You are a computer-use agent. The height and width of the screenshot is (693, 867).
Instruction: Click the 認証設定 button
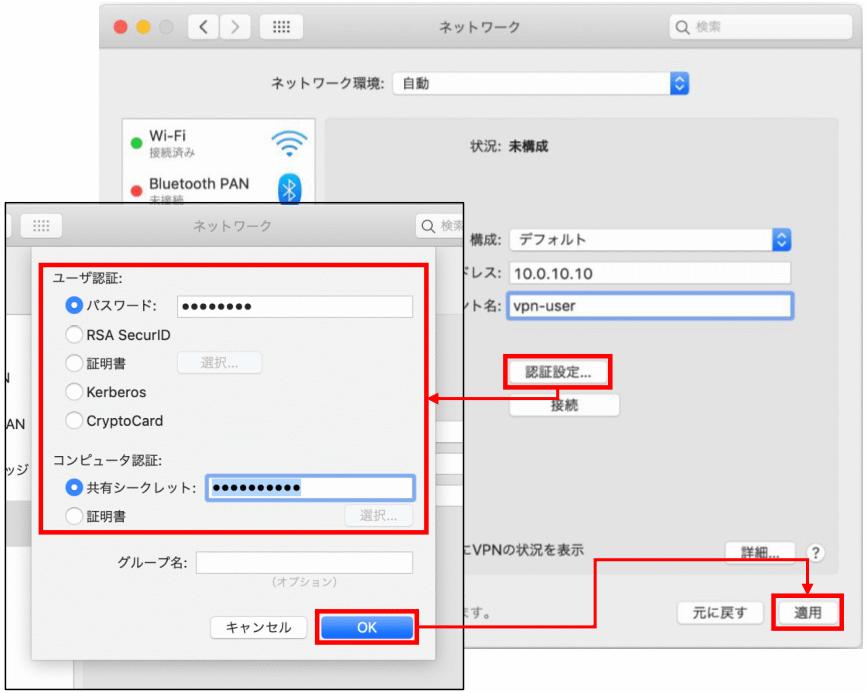coord(558,371)
